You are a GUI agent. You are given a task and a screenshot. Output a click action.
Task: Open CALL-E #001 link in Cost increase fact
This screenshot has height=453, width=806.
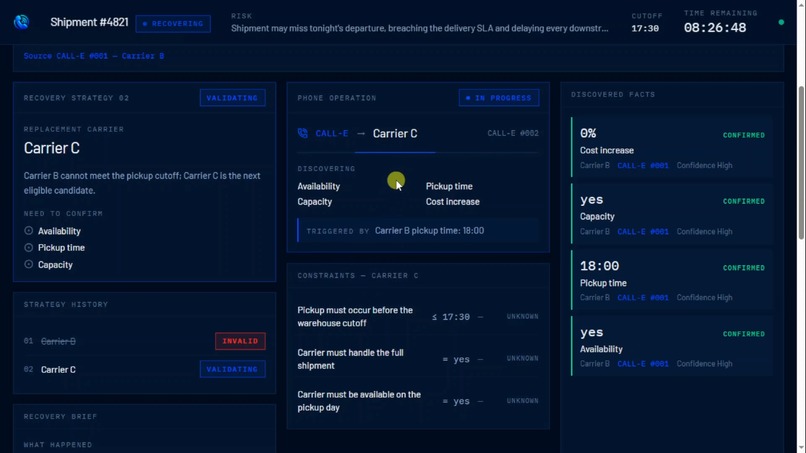click(643, 166)
